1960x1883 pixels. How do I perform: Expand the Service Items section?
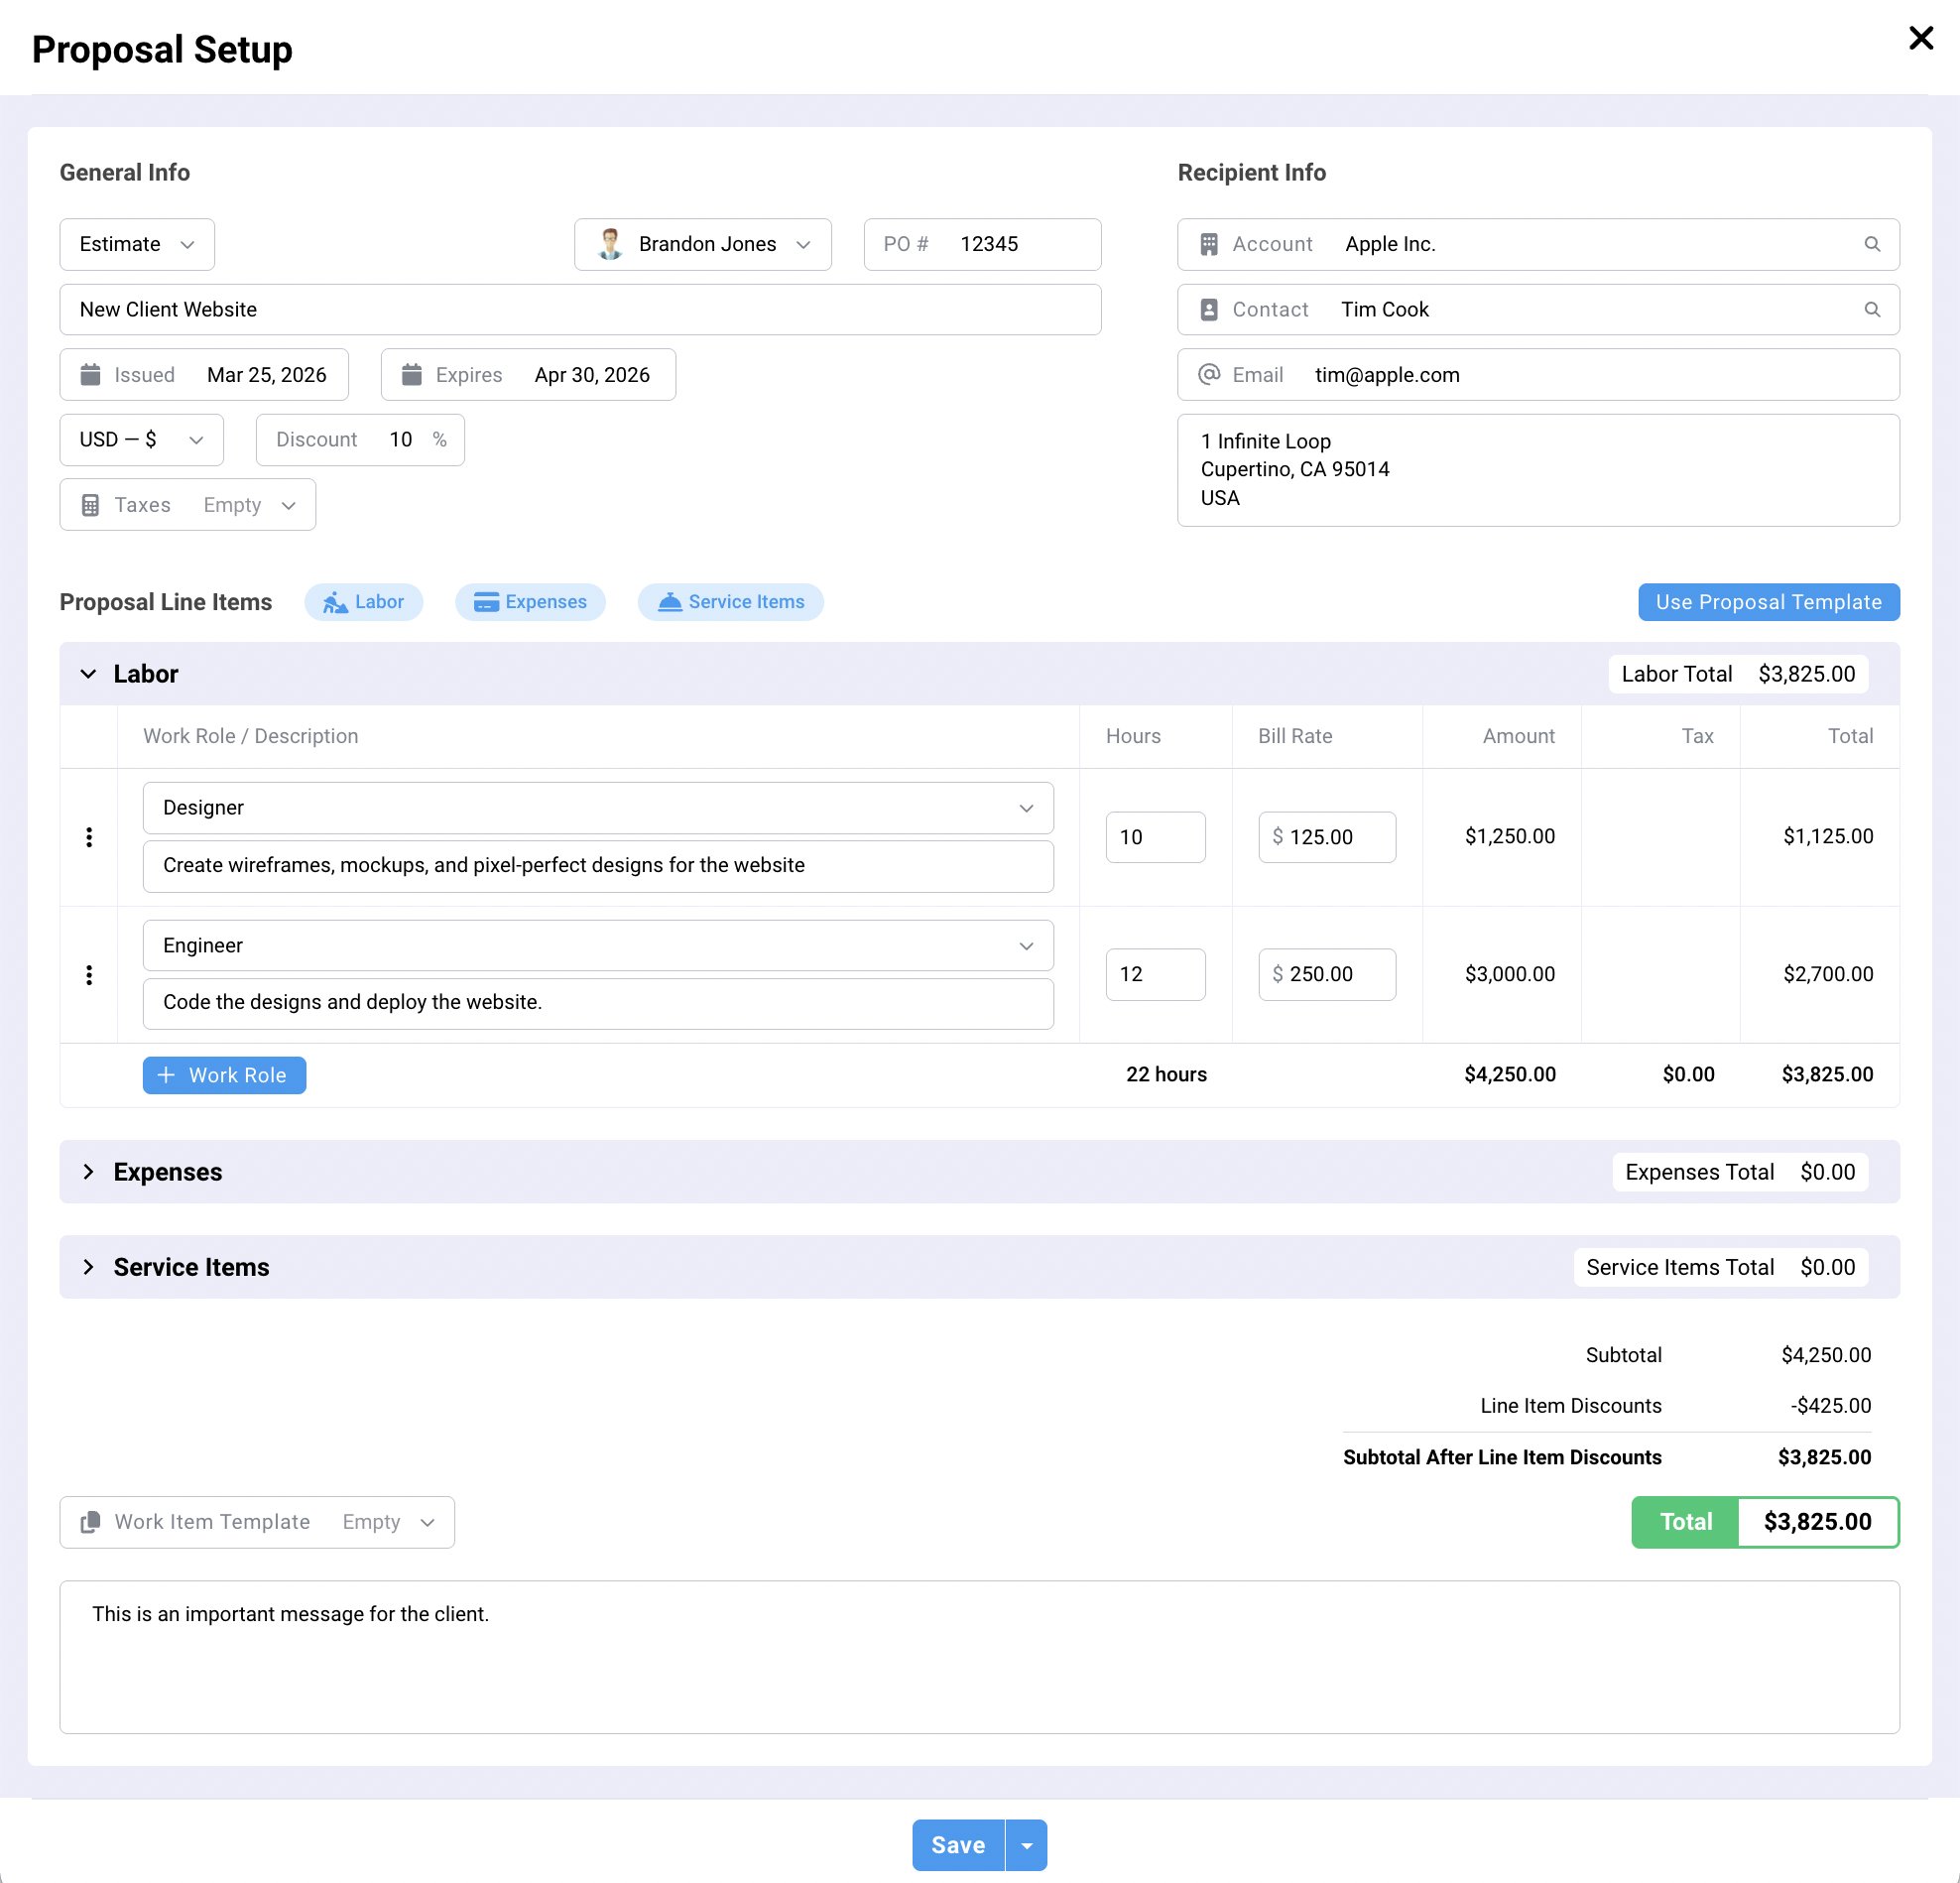(88, 1267)
